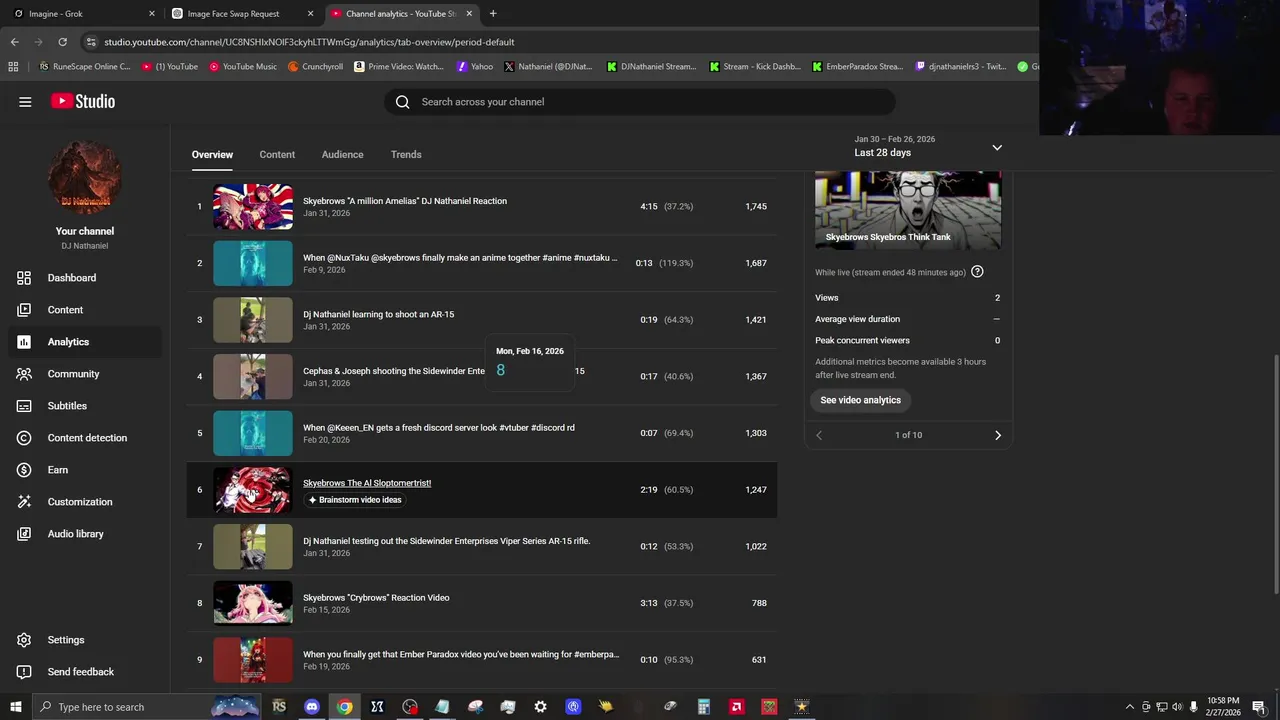Switch to the Audience tab
Viewport: 1280px width, 720px height.
[342, 155]
